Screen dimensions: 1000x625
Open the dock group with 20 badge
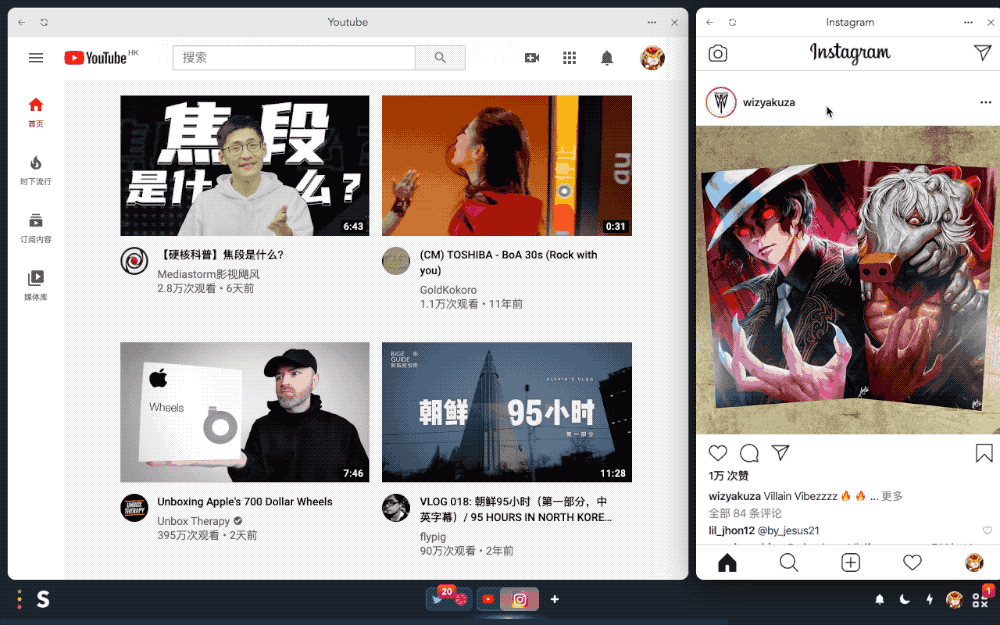point(449,599)
